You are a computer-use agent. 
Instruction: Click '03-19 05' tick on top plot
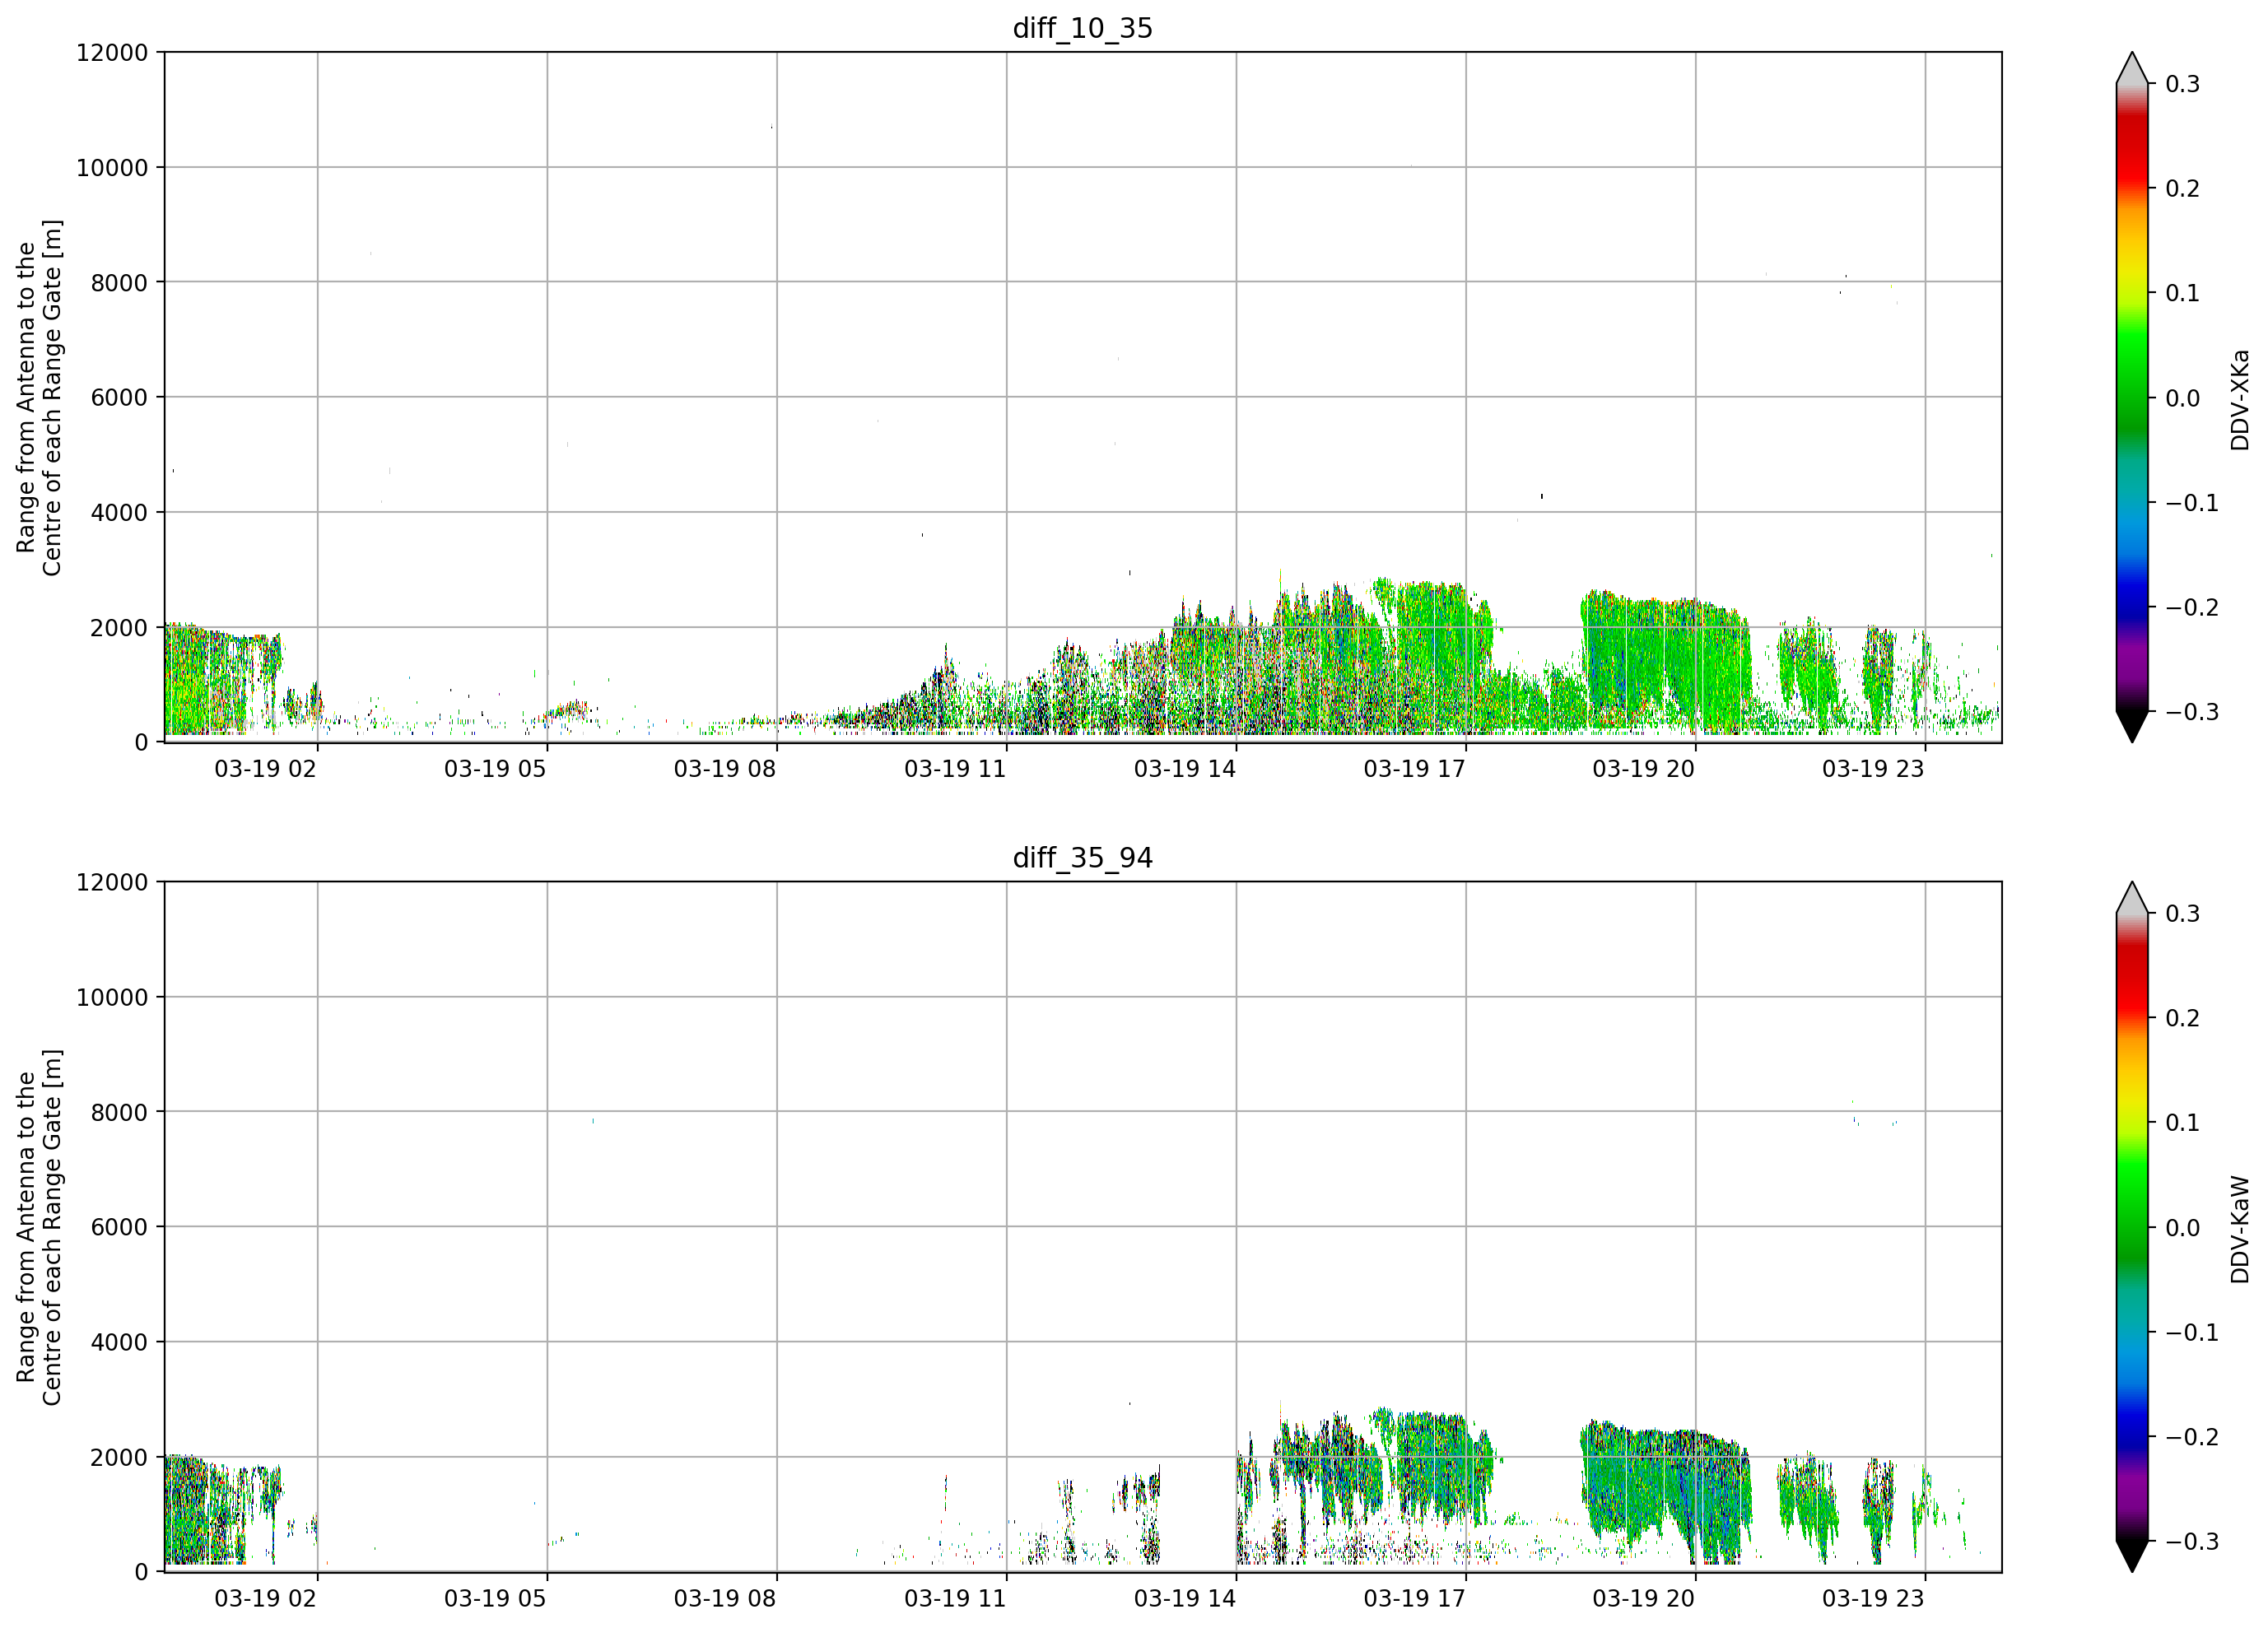point(495,769)
